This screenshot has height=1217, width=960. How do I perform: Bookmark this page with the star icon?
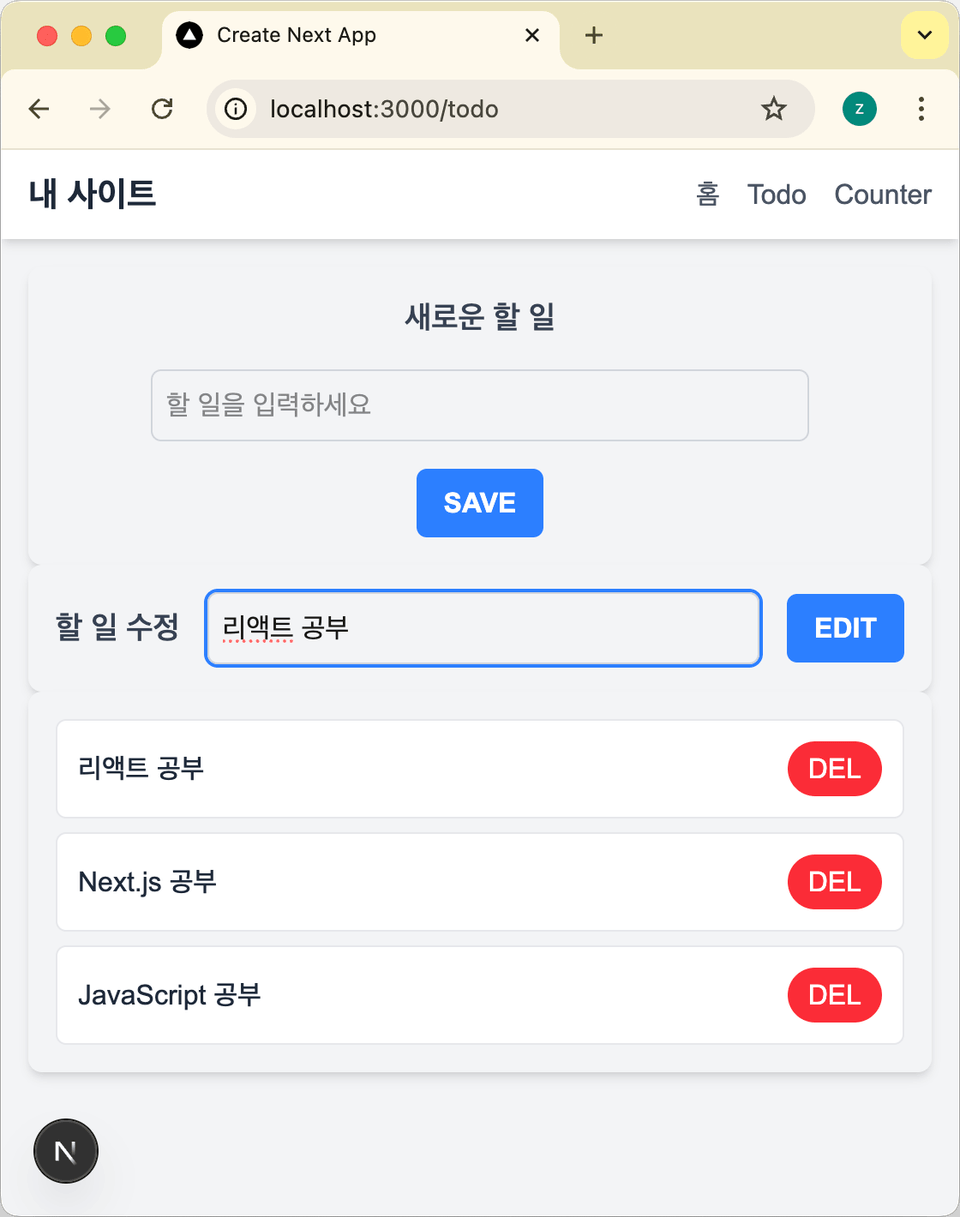tap(774, 109)
